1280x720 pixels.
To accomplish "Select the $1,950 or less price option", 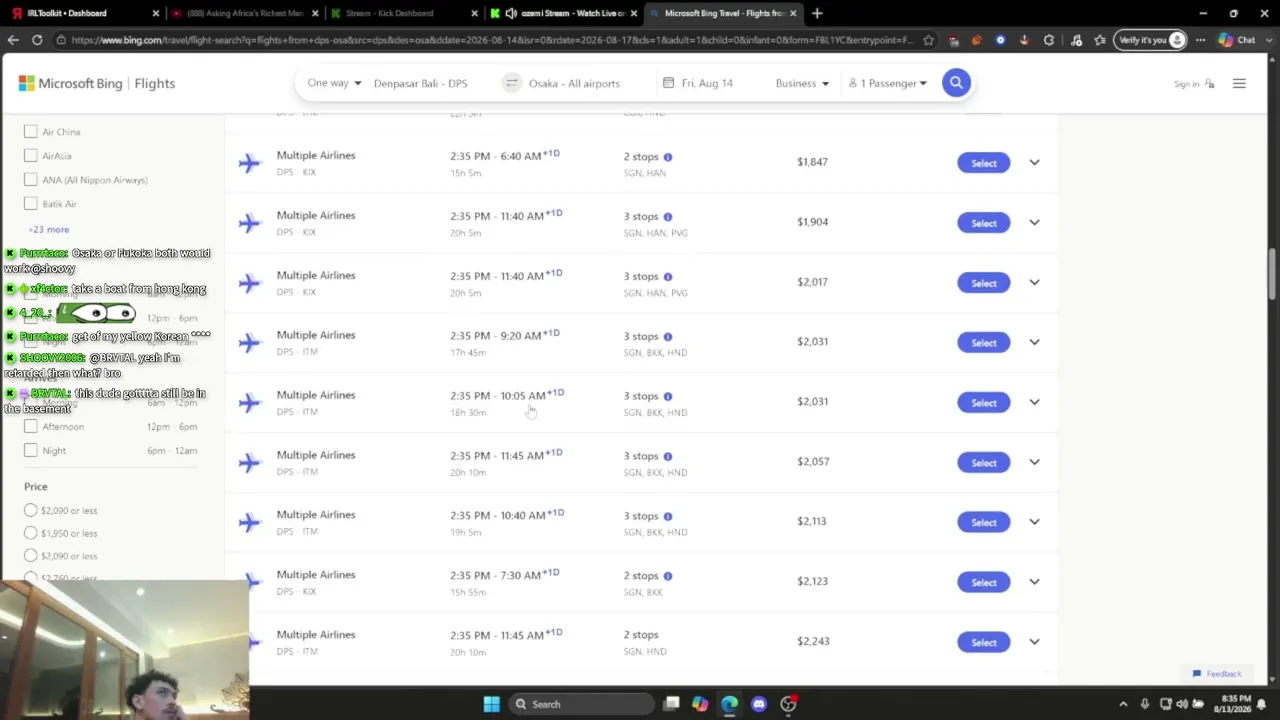I will (x=31, y=533).
